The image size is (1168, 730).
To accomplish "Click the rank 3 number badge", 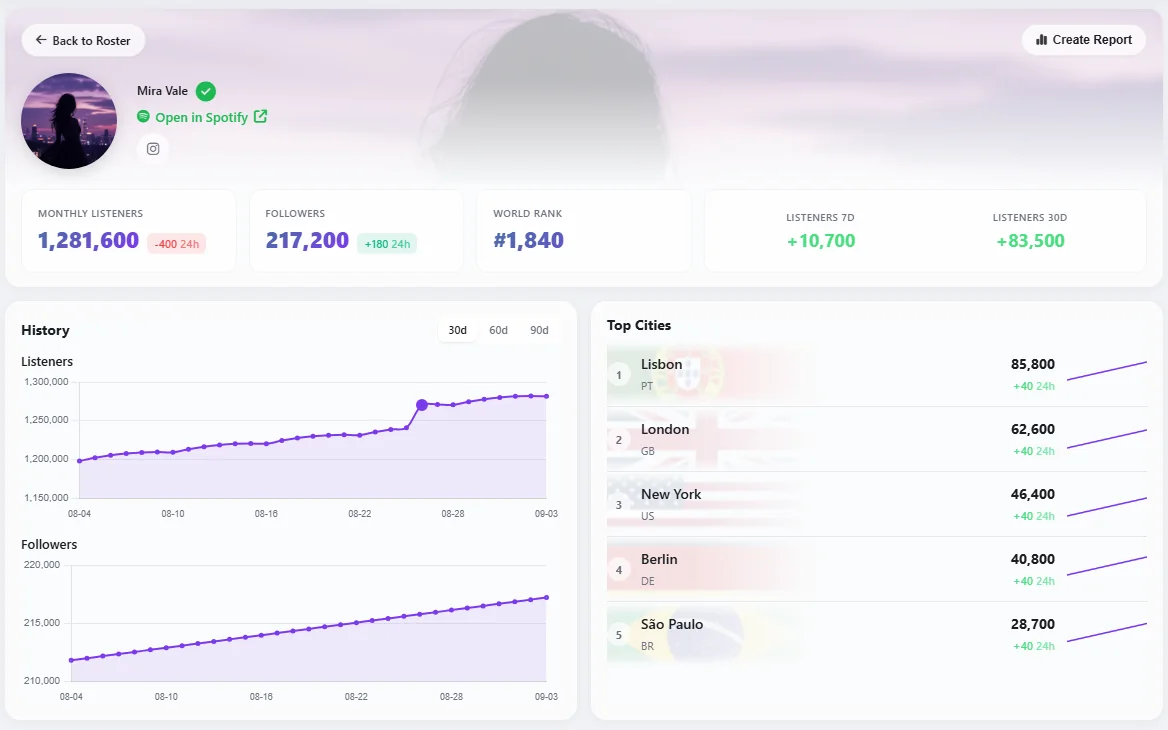I will [619, 505].
